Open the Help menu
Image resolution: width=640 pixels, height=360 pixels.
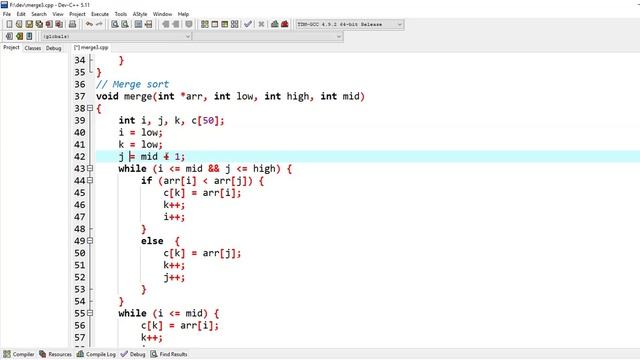183,14
